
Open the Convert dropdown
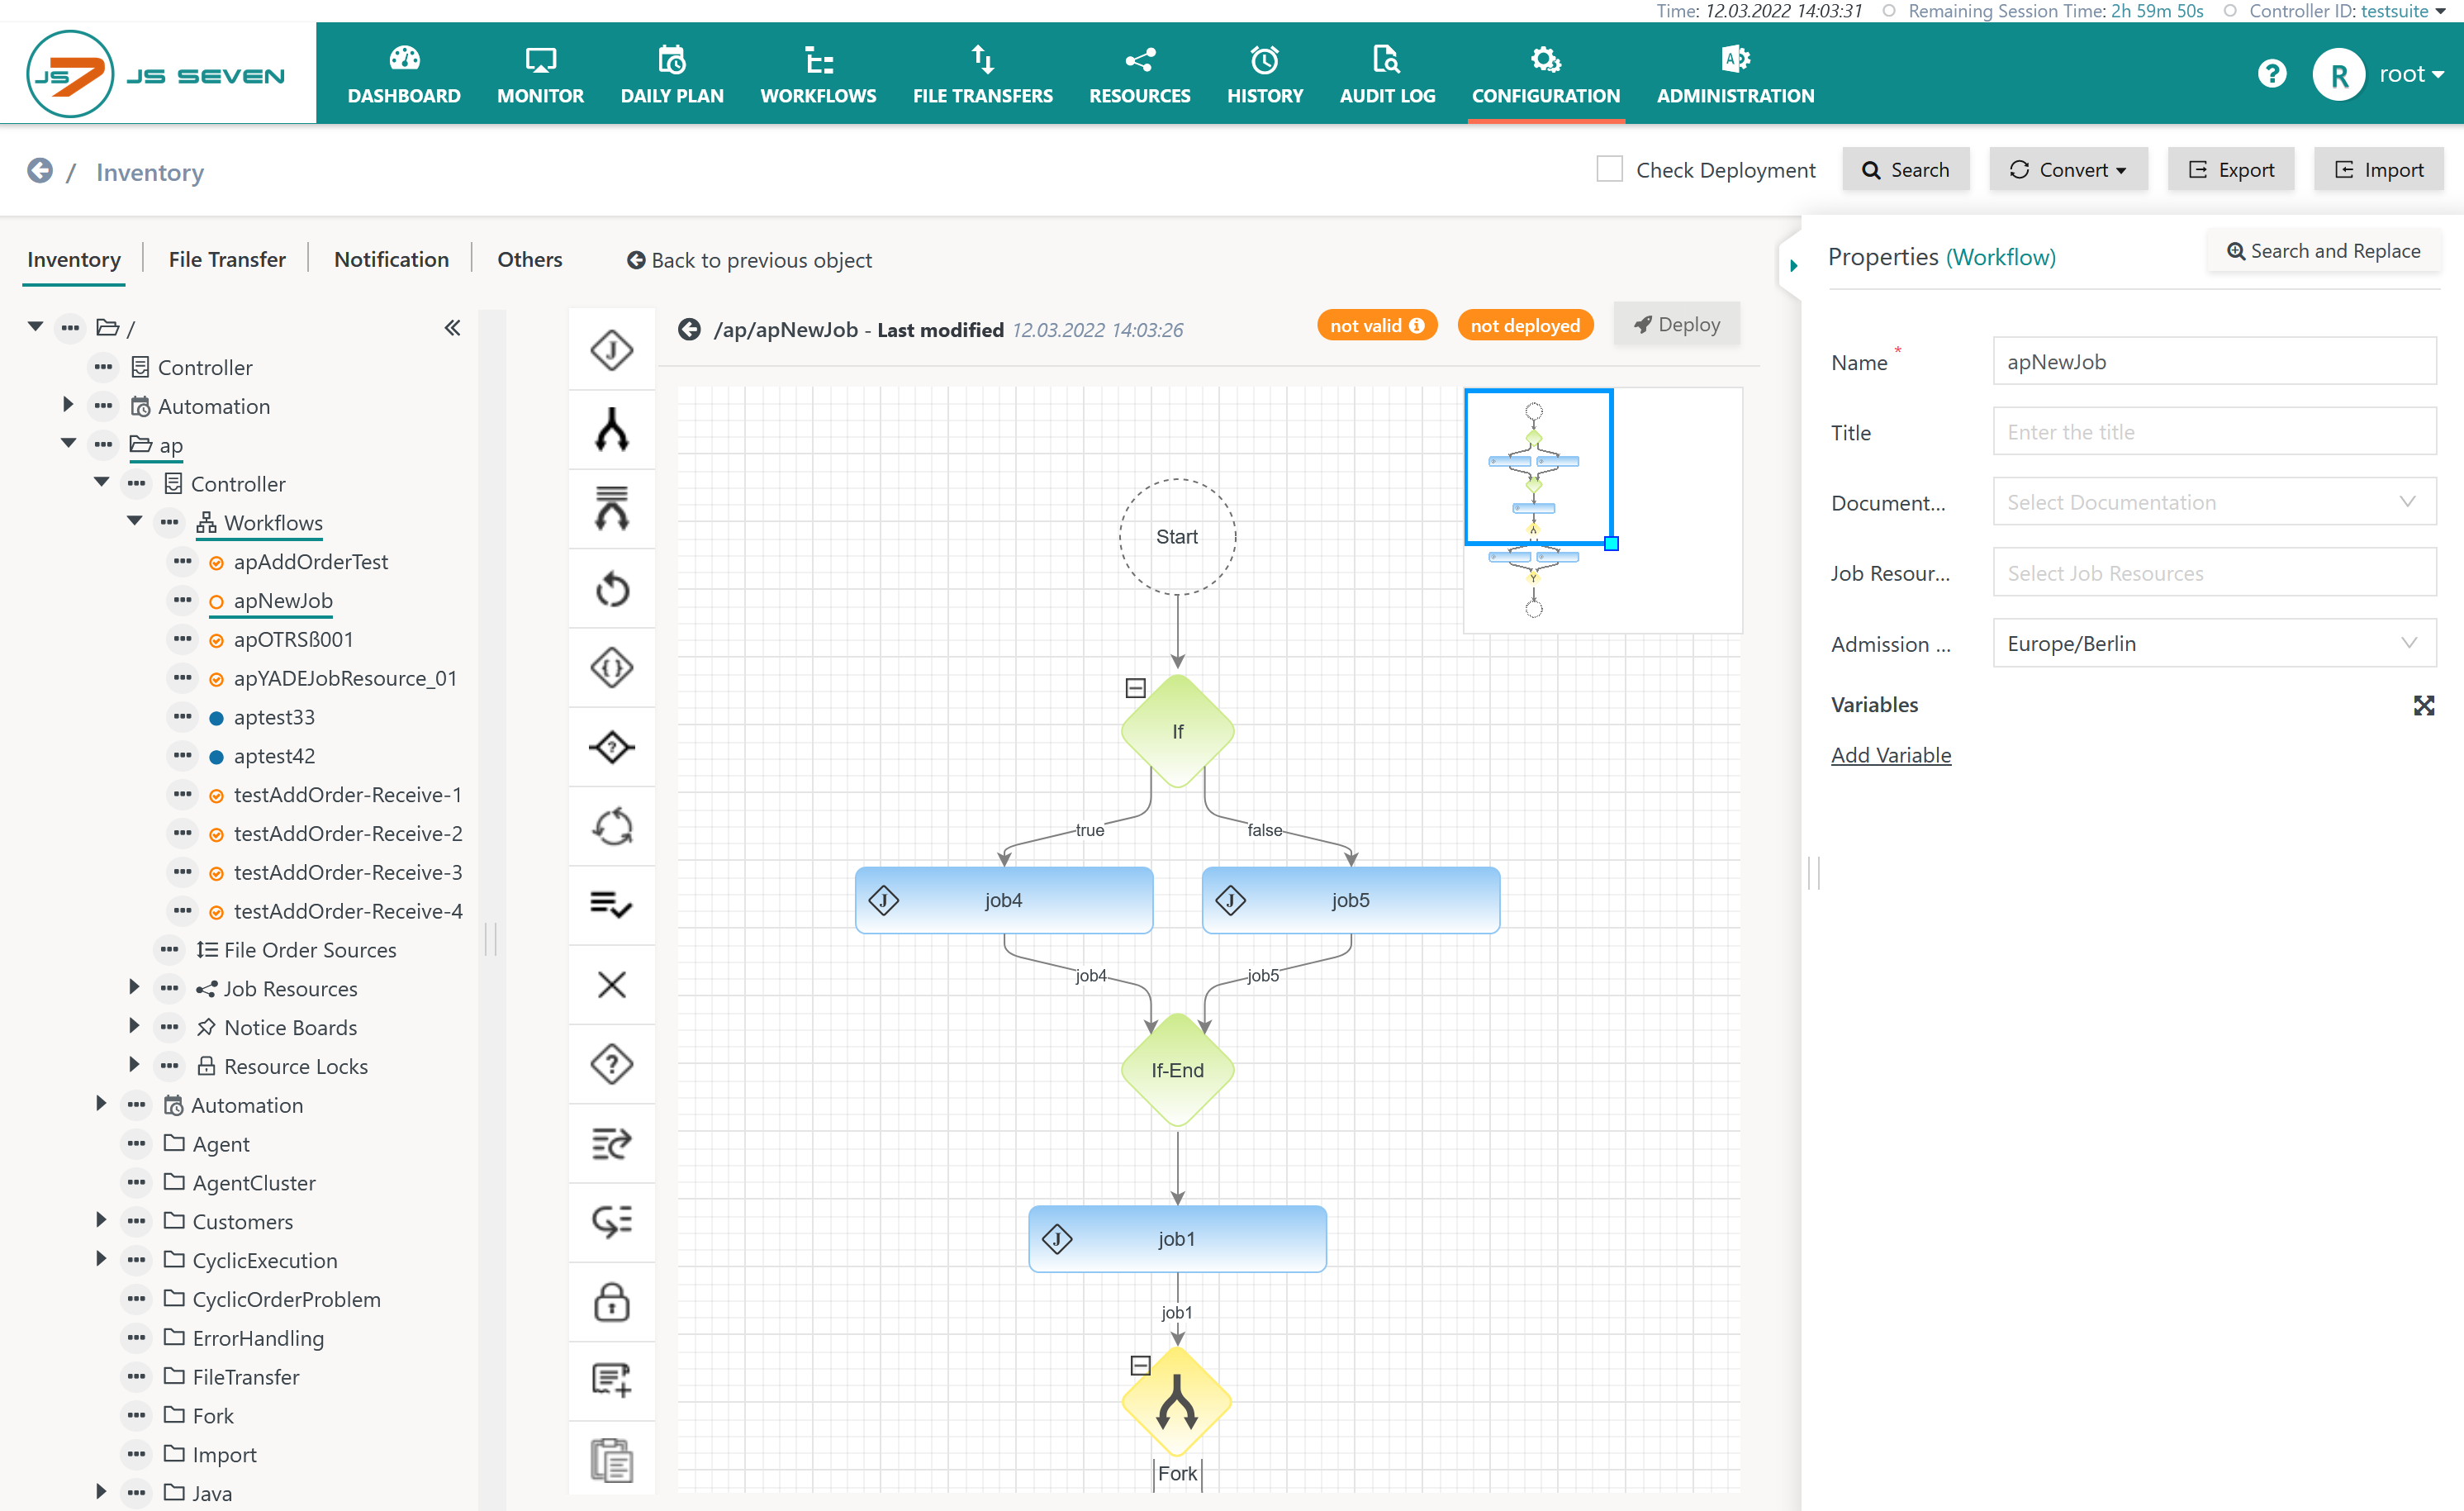click(2067, 169)
